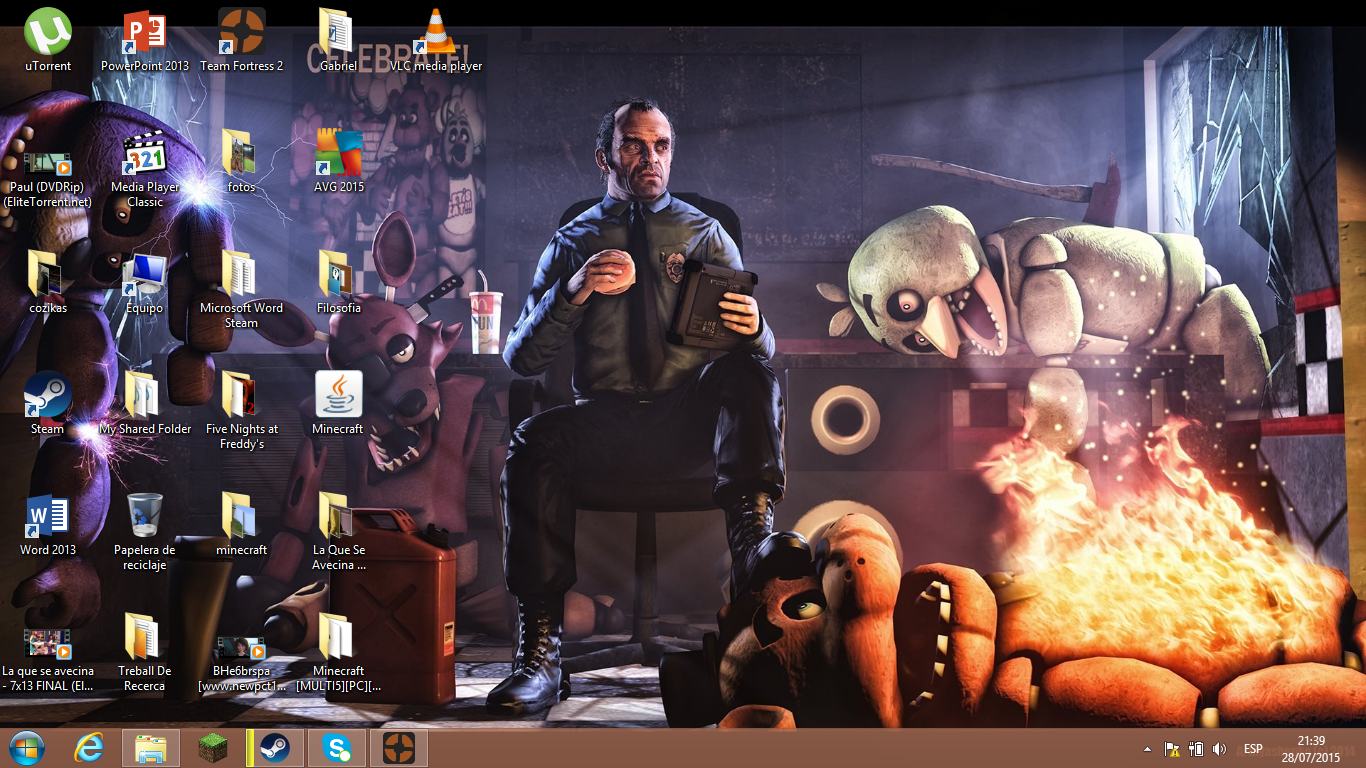The height and width of the screenshot is (768, 1366).
Task: Switch to Skype in the taskbar
Action: (337, 748)
